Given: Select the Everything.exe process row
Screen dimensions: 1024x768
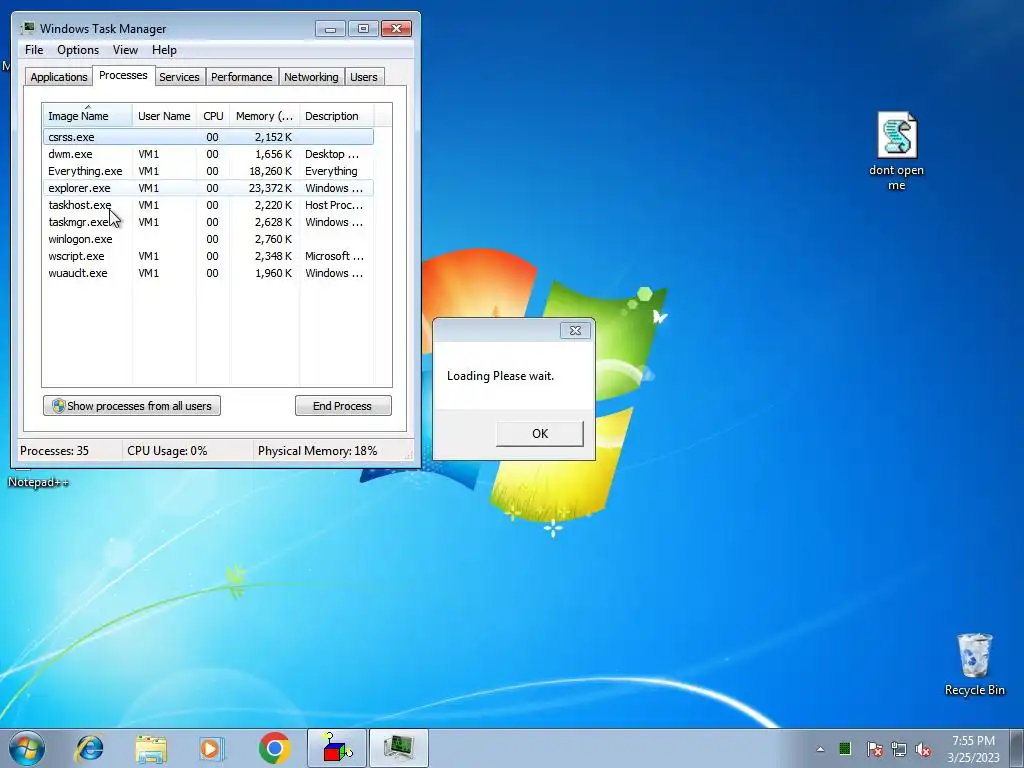Looking at the screenshot, I should [208, 171].
